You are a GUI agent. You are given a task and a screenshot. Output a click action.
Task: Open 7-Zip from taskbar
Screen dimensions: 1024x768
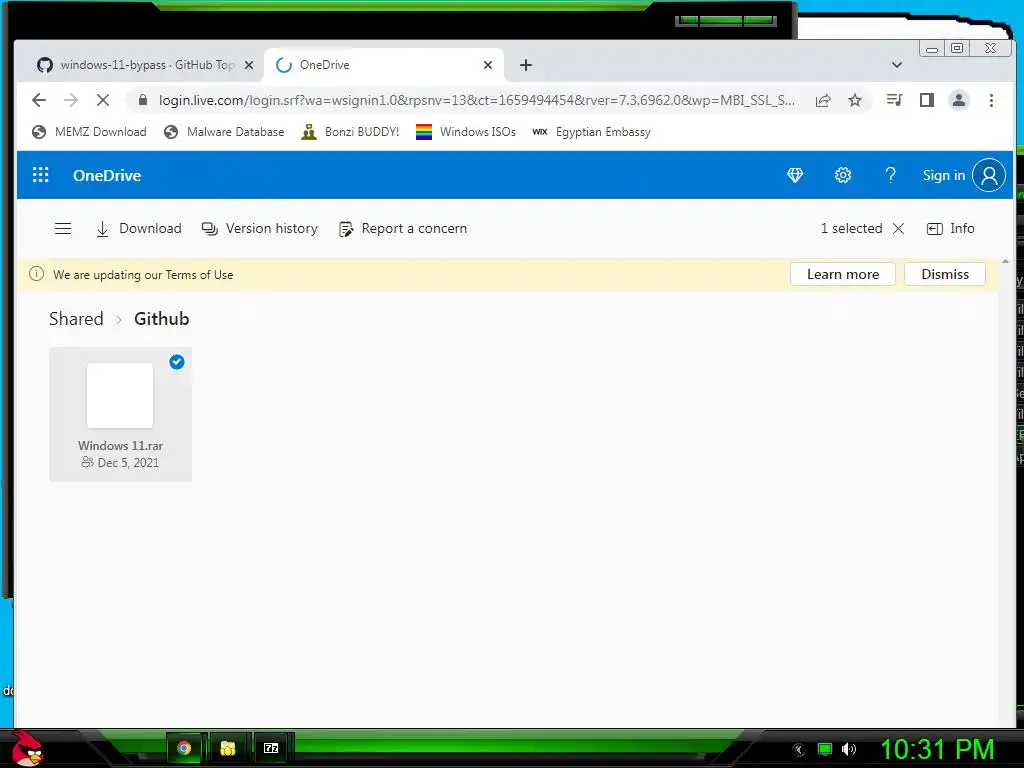(x=271, y=748)
